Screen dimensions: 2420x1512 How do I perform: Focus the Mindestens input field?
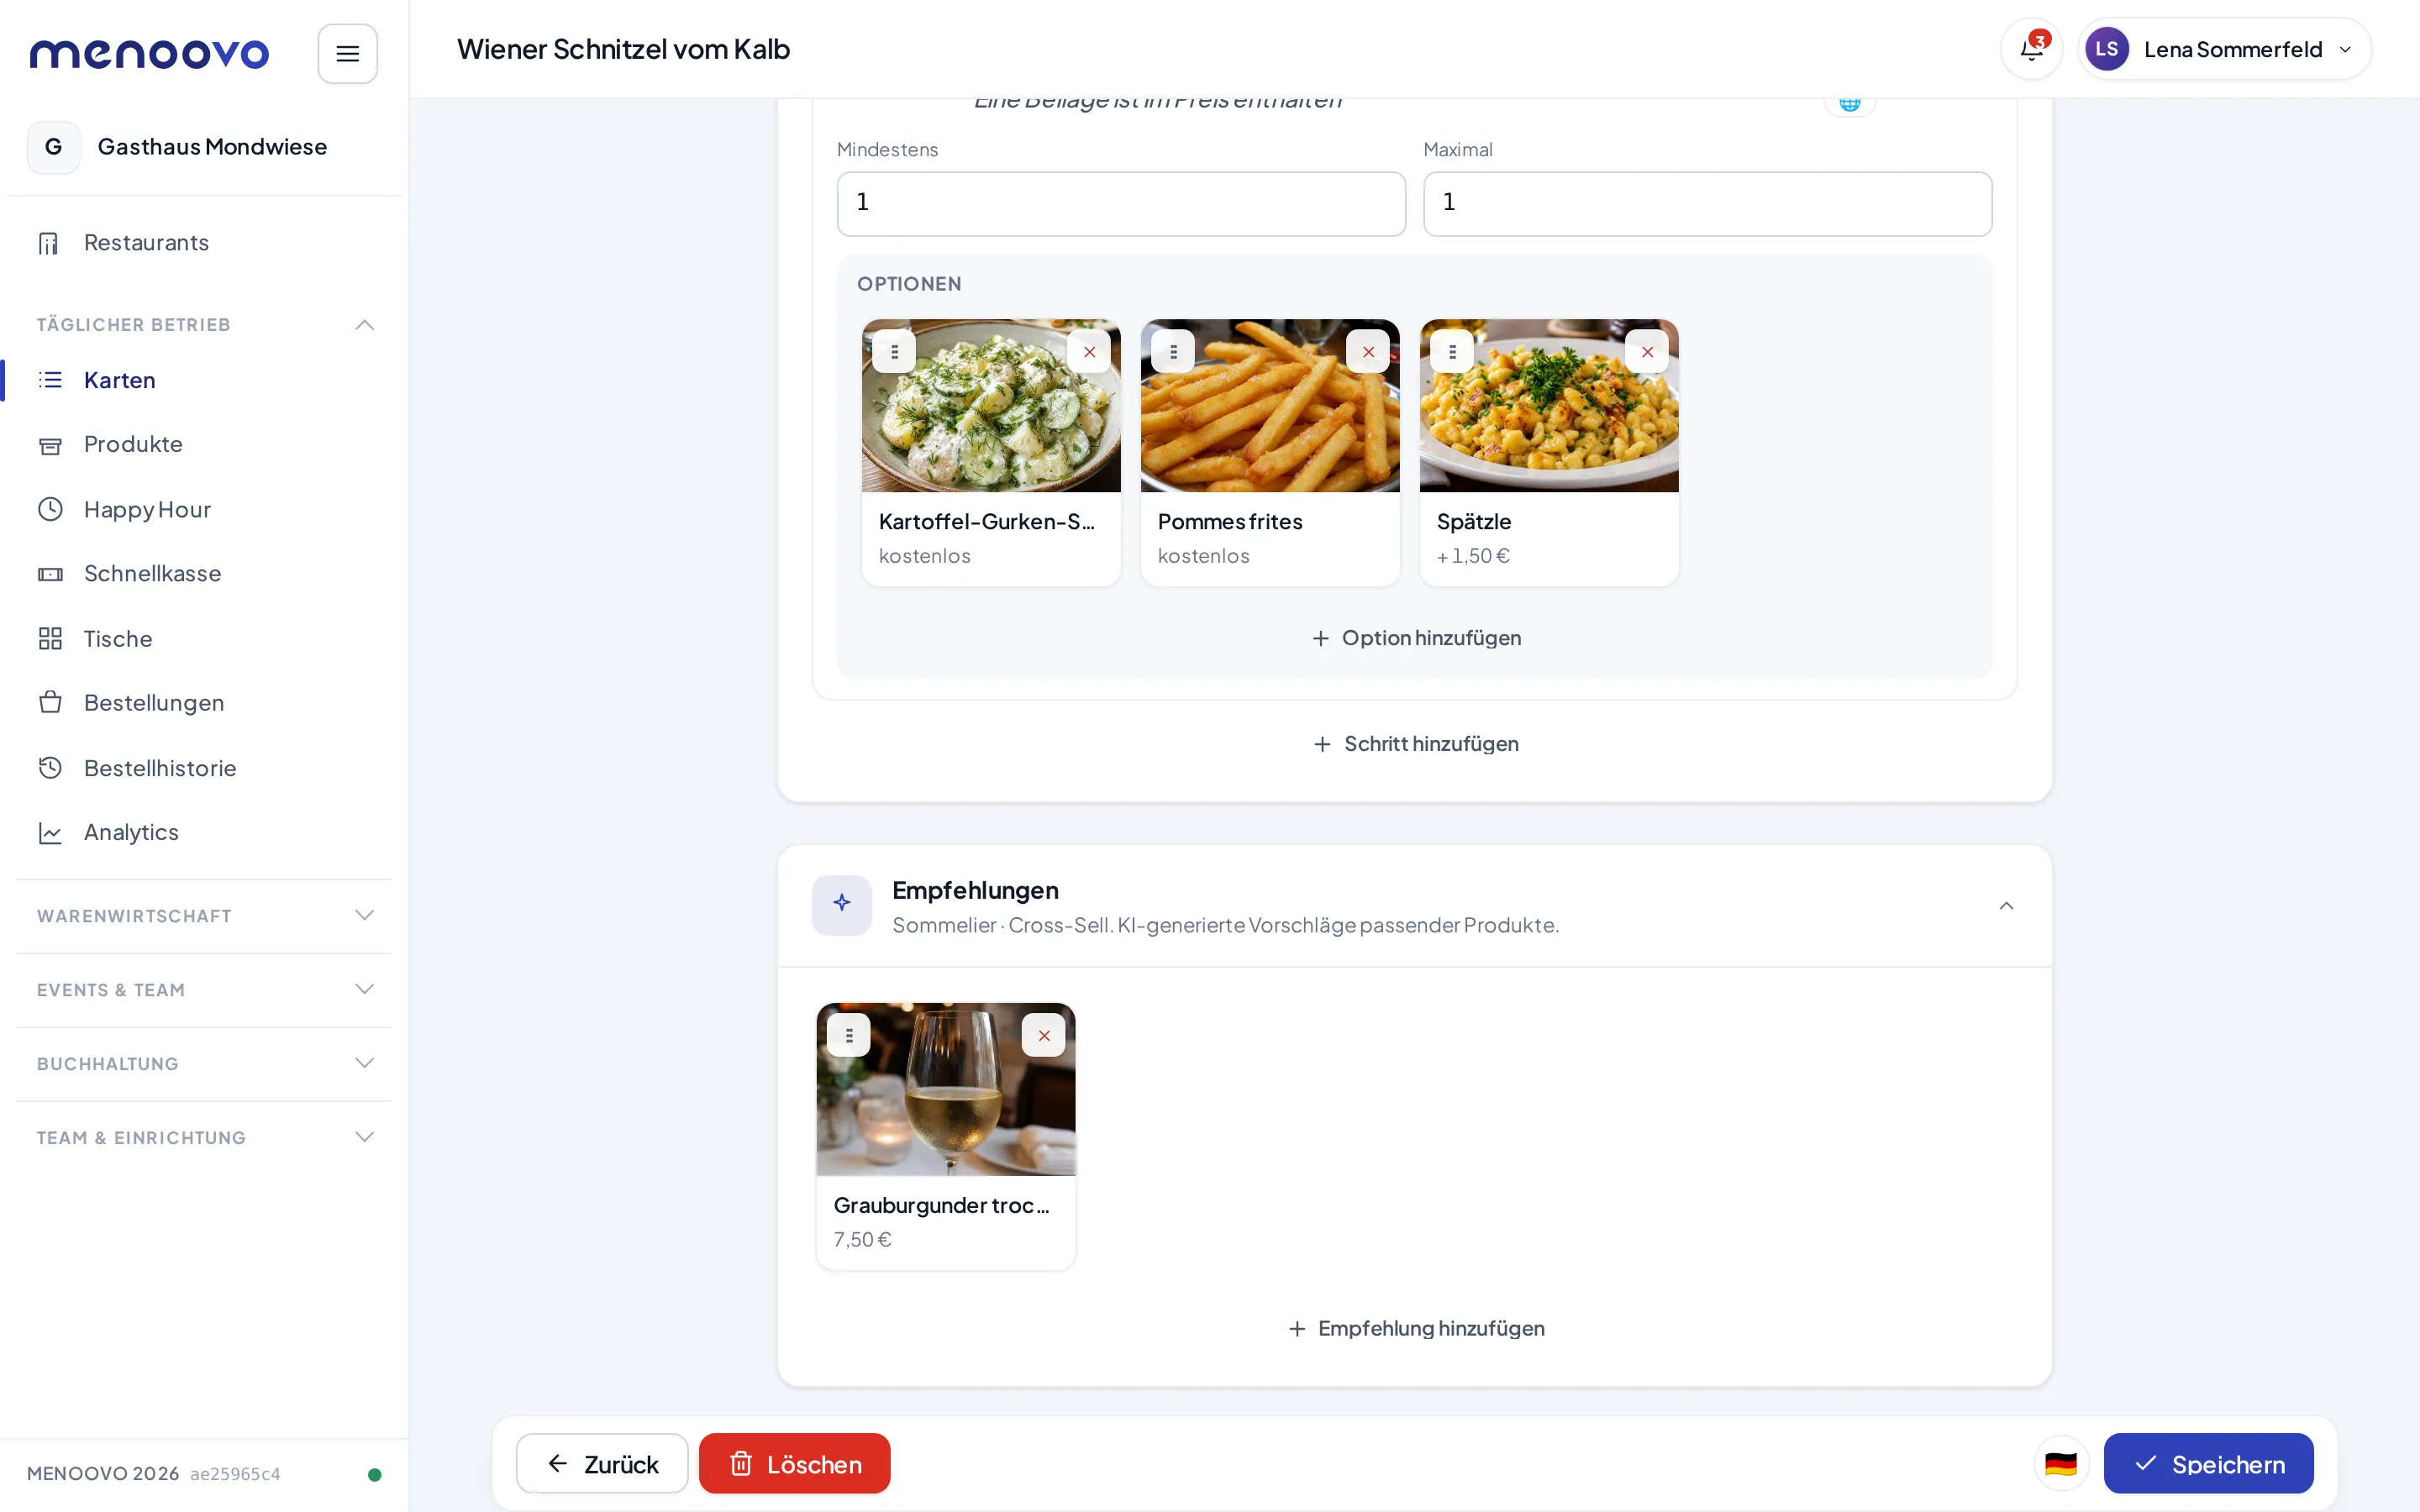[1121, 203]
